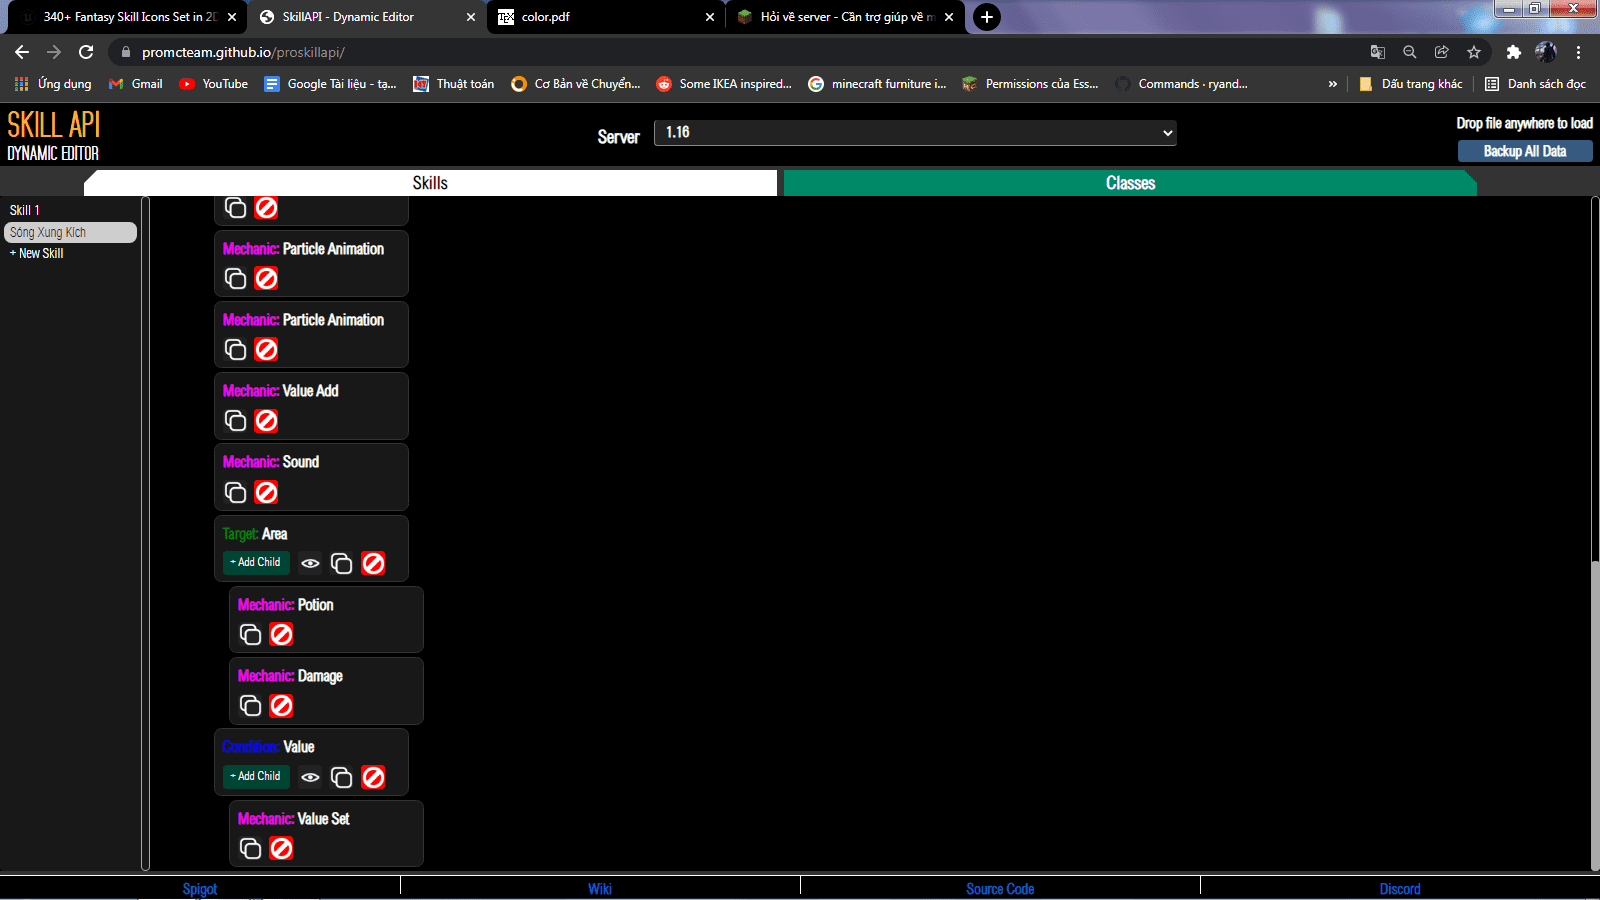Image resolution: width=1600 pixels, height=900 pixels.
Task: Click the Backup All Data button
Action: pos(1525,151)
